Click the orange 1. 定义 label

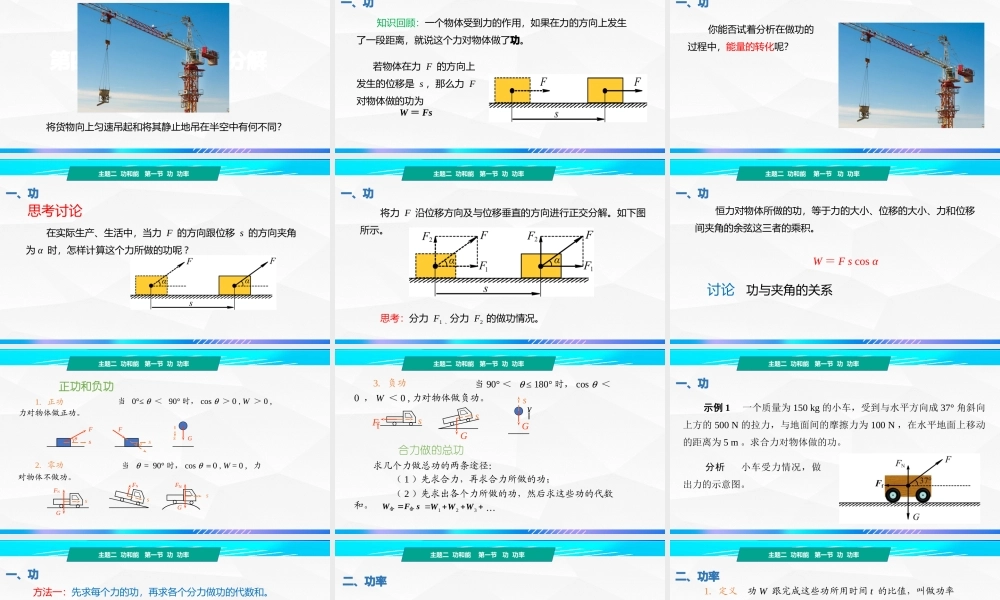tap(720, 591)
